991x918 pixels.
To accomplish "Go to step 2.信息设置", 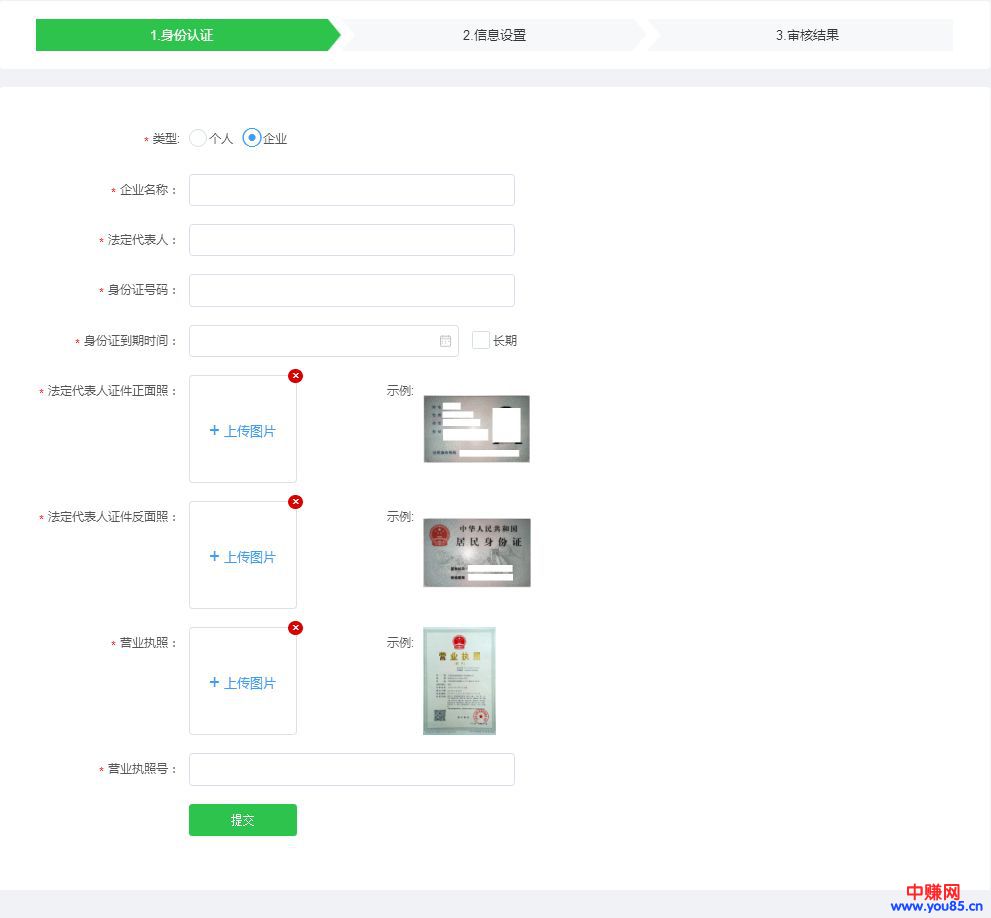I will [x=494, y=35].
